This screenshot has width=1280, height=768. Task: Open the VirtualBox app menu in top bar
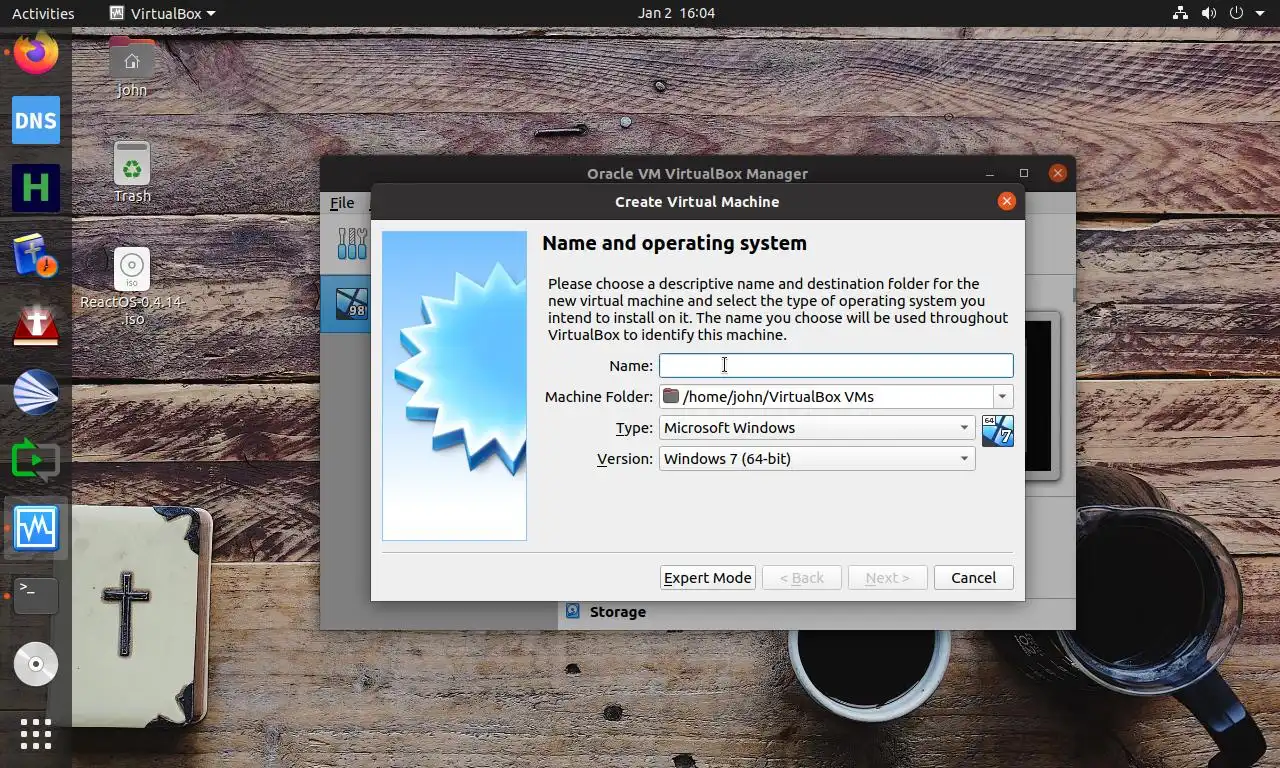click(x=162, y=13)
